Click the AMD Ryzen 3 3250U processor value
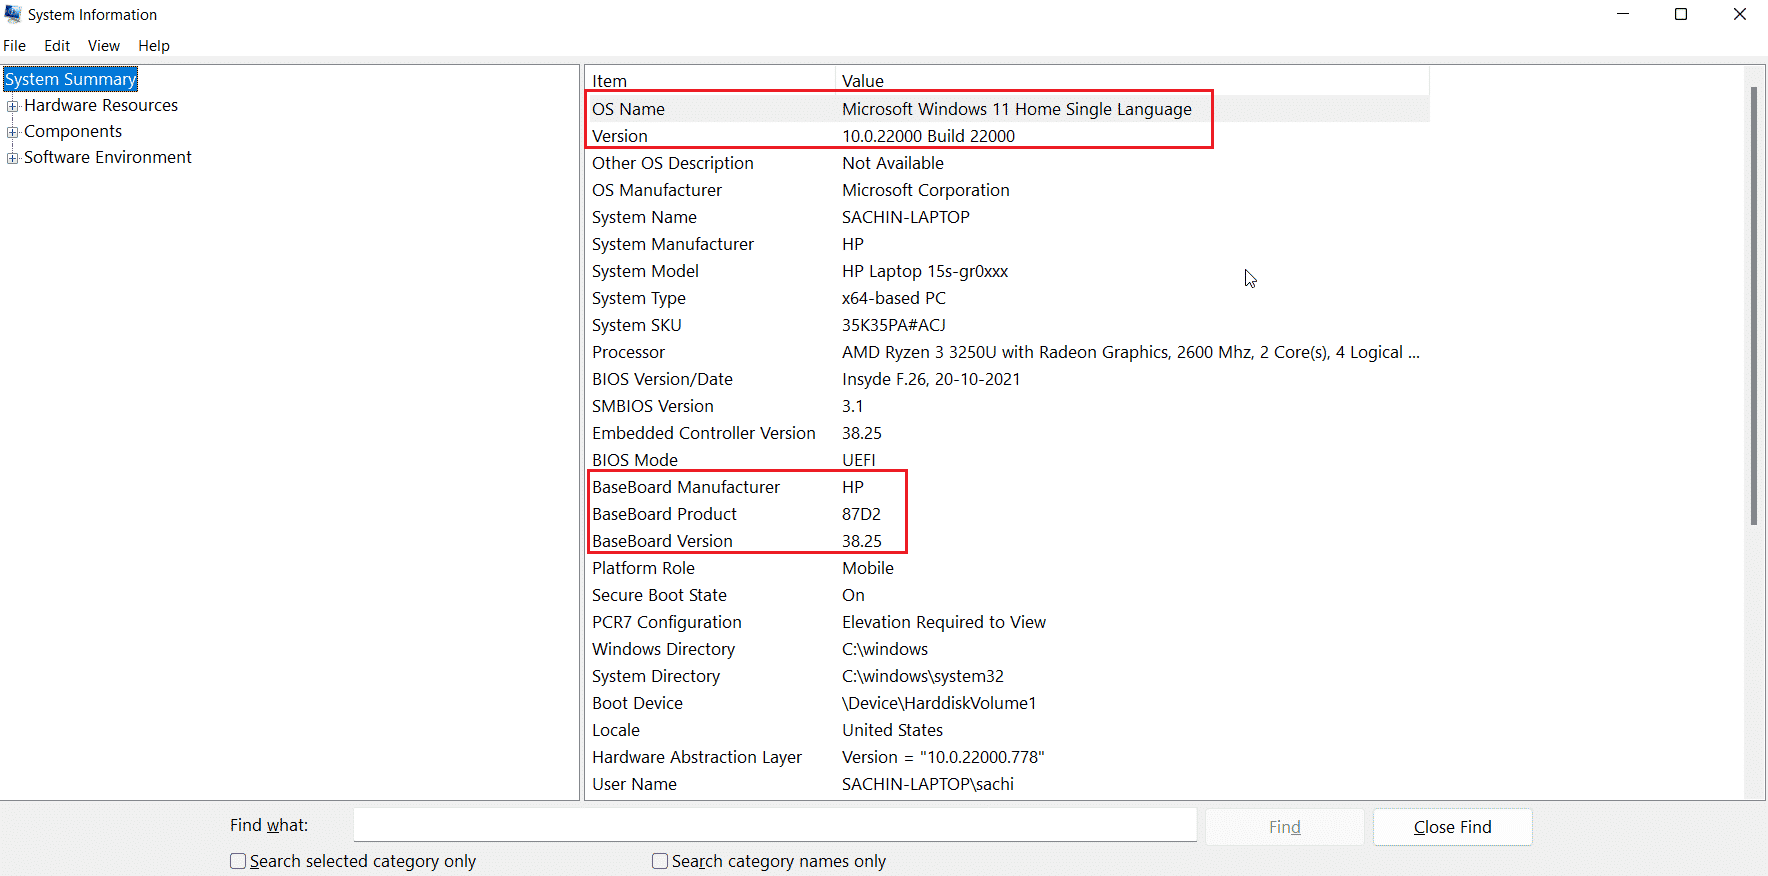The height and width of the screenshot is (876, 1768). point(1131,352)
